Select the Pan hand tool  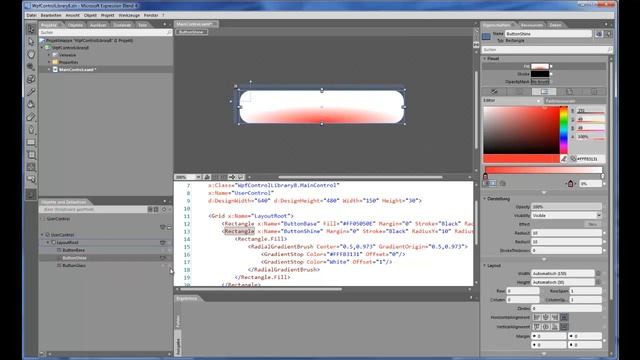pyautogui.click(x=31, y=54)
